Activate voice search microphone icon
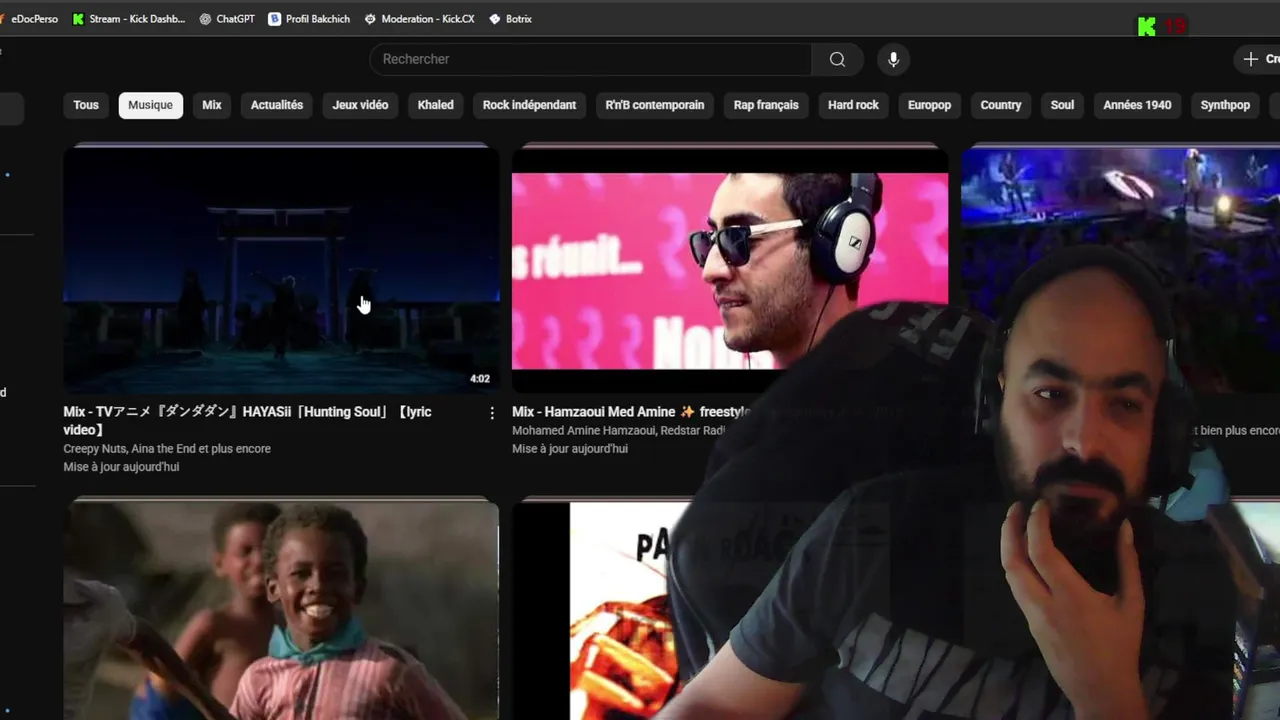1280x720 pixels. tap(893, 59)
